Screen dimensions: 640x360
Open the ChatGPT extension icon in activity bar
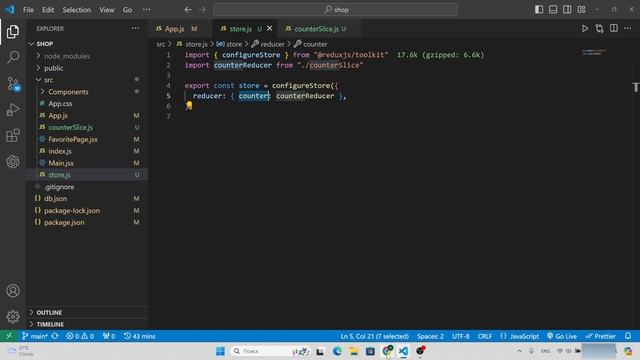[13, 161]
